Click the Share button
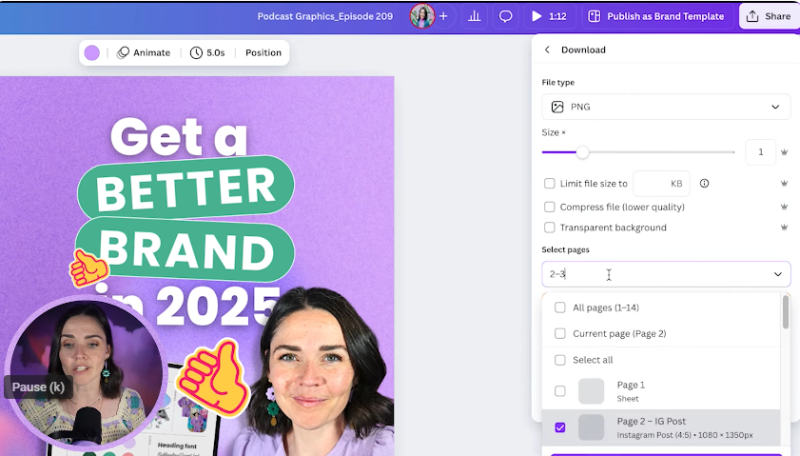The height and width of the screenshot is (456, 800). coord(769,16)
